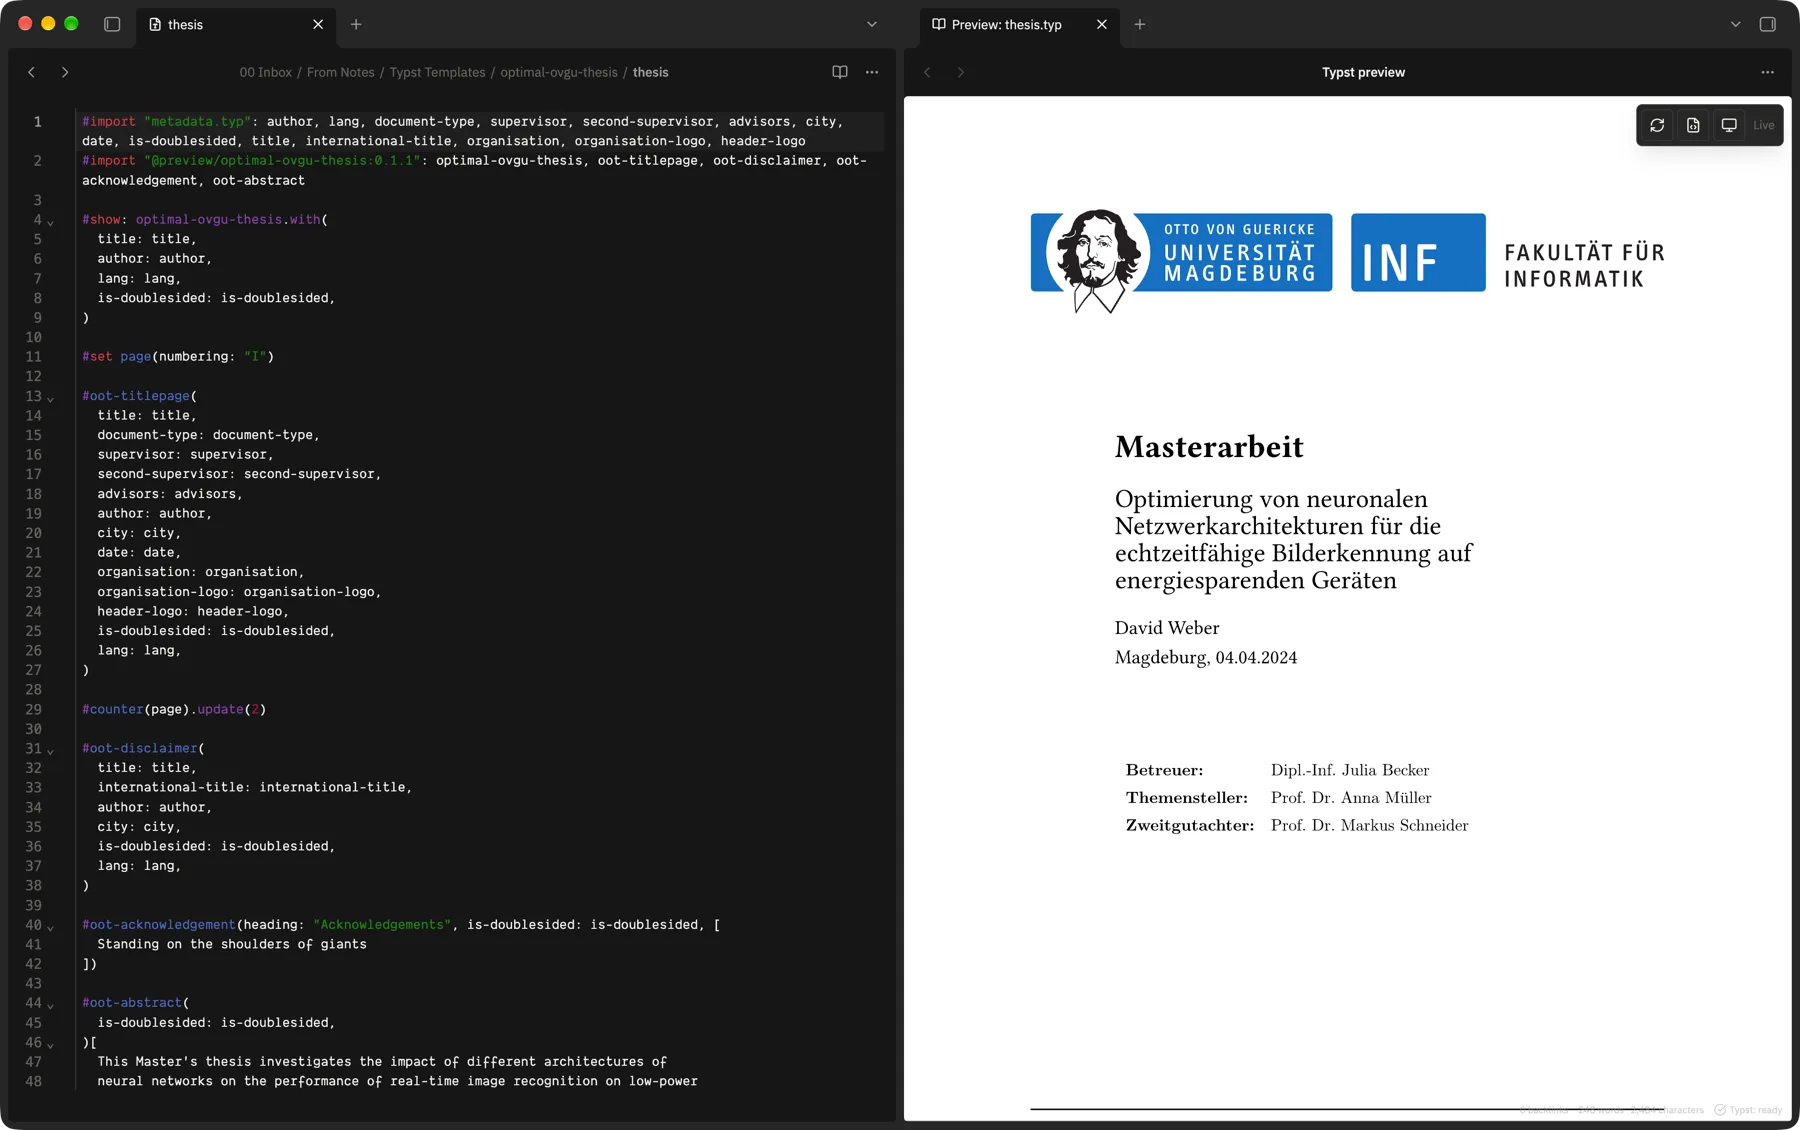The width and height of the screenshot is (1800, 1130).
Task: Click the backlinks count in status bar
Action: pos(1544,1110)
